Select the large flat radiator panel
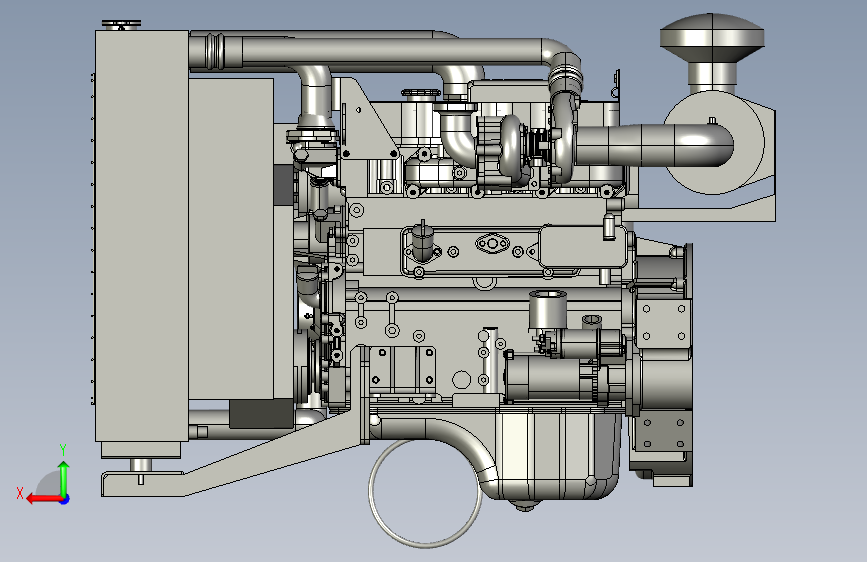 pos(142,235)
